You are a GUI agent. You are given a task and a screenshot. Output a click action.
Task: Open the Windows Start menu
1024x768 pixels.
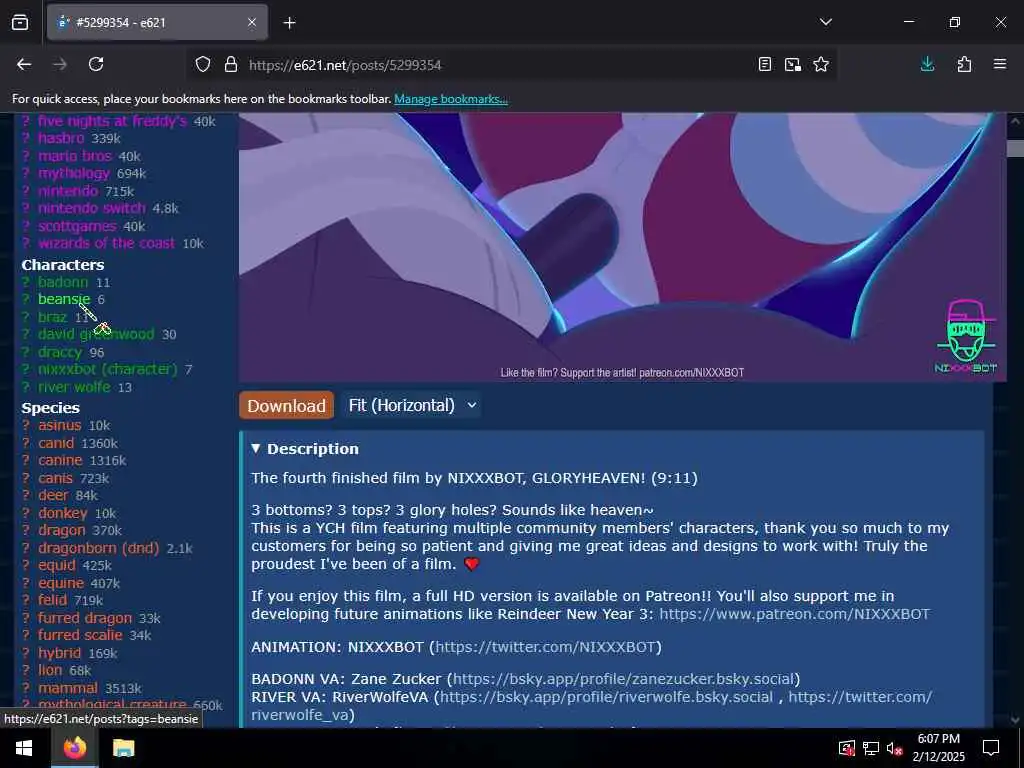click(24, 748)
